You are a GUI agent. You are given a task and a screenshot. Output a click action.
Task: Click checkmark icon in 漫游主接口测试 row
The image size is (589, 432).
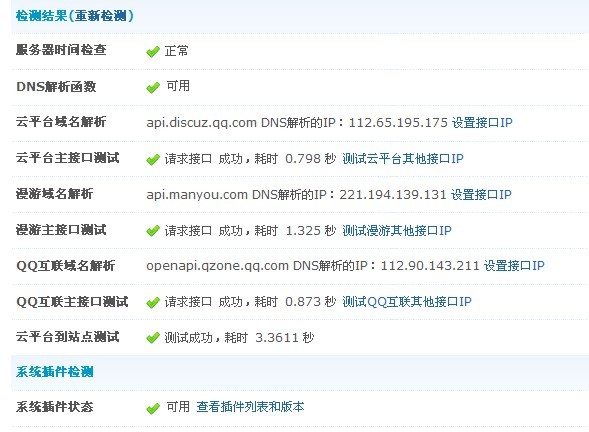153,231
